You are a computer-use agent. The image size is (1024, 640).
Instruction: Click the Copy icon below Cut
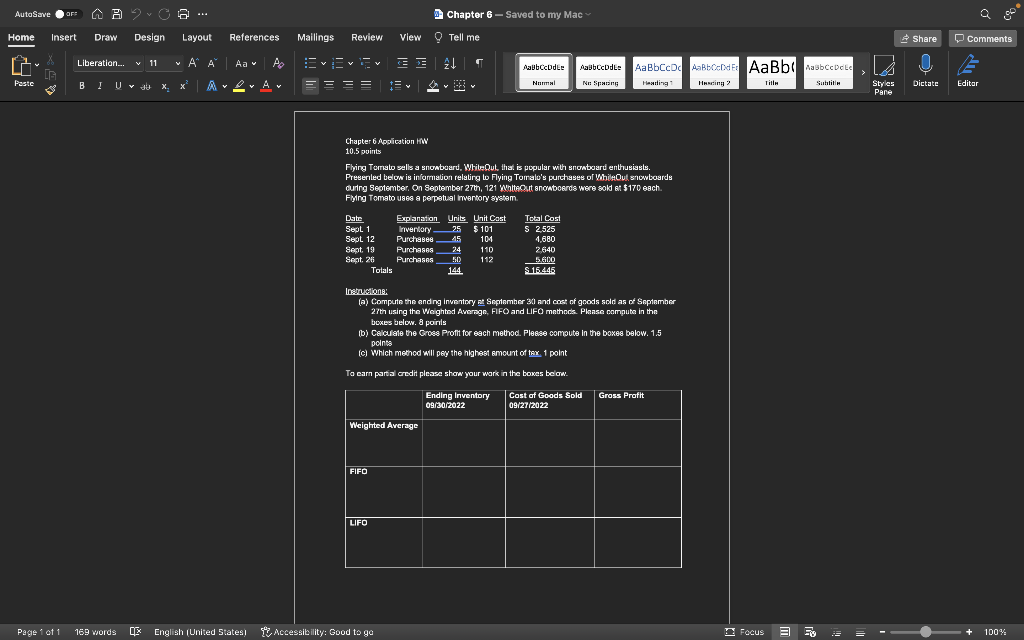pos(50,74)
